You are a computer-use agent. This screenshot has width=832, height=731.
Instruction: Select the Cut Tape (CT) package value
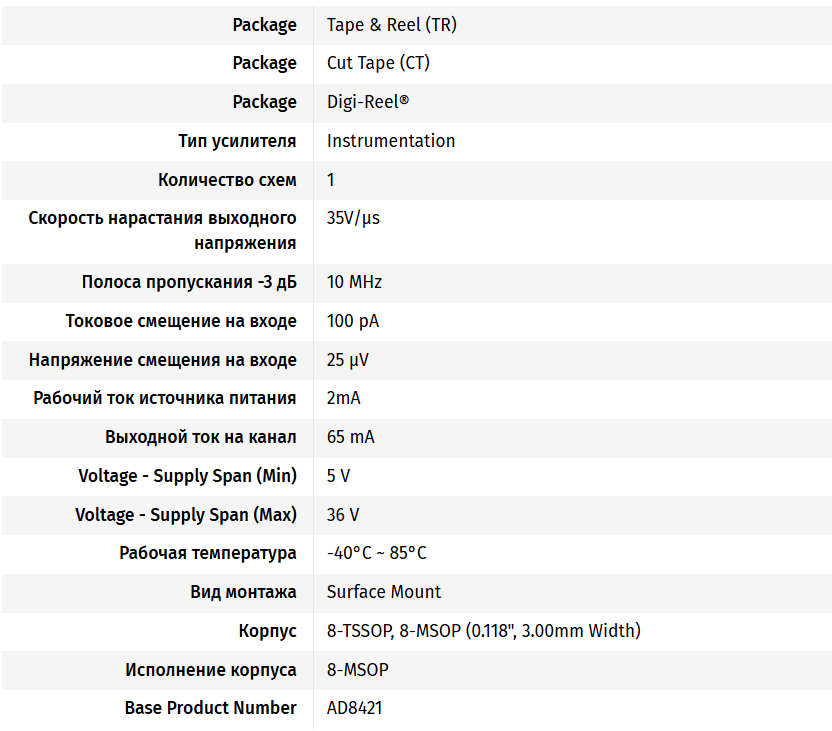click(379, 63)
